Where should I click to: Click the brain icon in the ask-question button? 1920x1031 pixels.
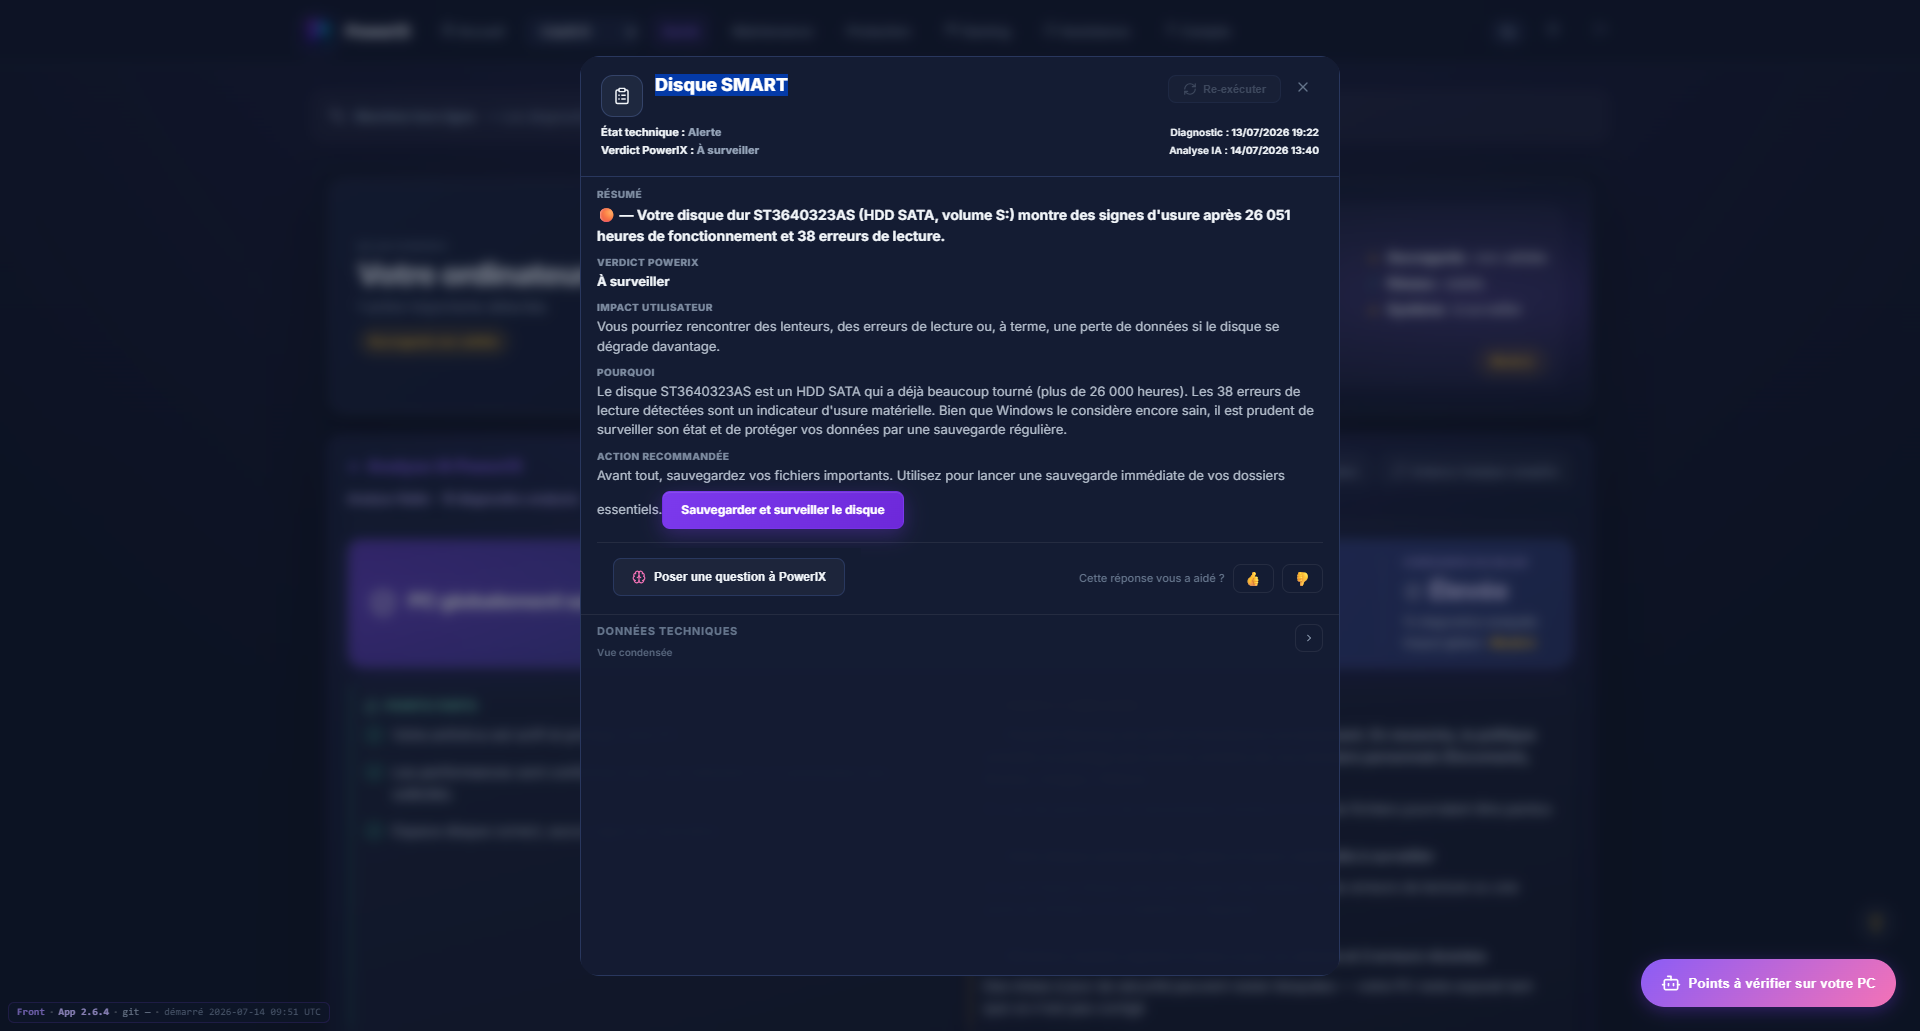[639, 577]
